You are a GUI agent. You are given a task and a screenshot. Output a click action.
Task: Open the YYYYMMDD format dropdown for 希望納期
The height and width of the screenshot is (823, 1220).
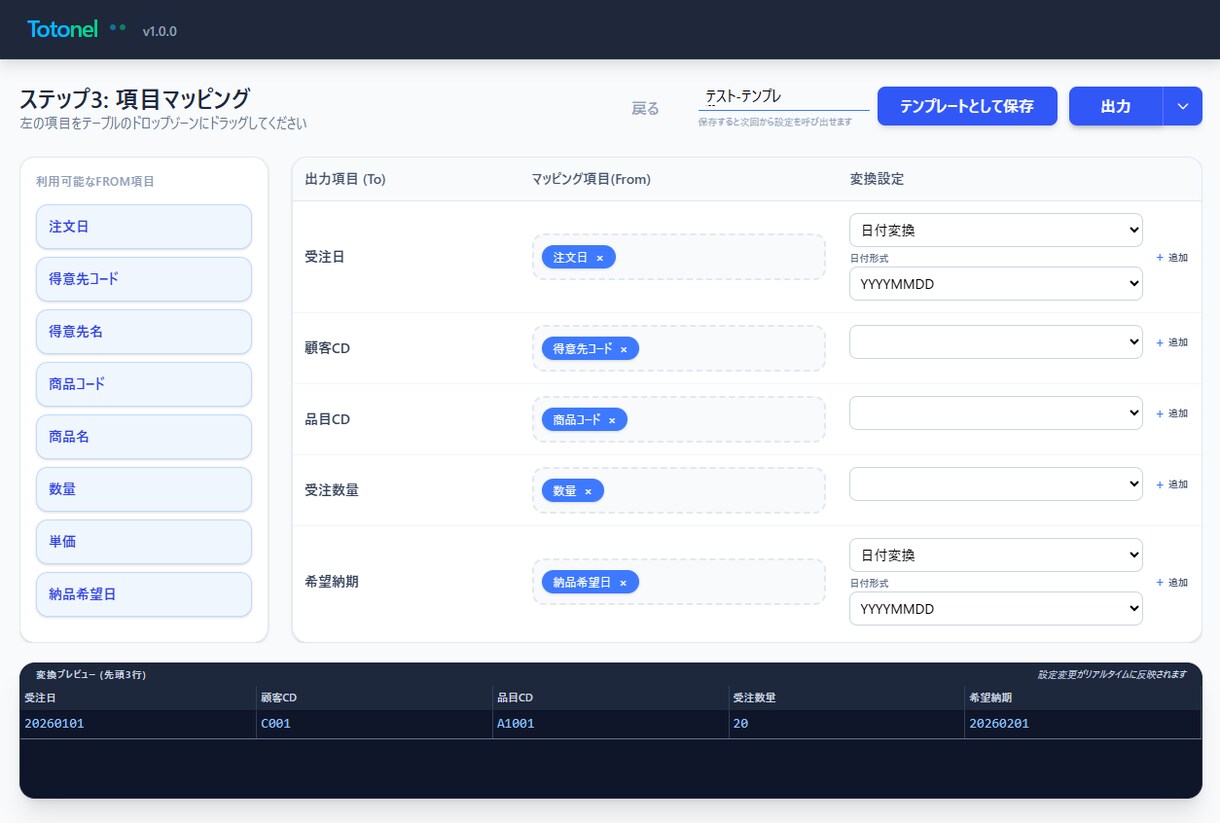pyautogui.click(x=996, y=609)
